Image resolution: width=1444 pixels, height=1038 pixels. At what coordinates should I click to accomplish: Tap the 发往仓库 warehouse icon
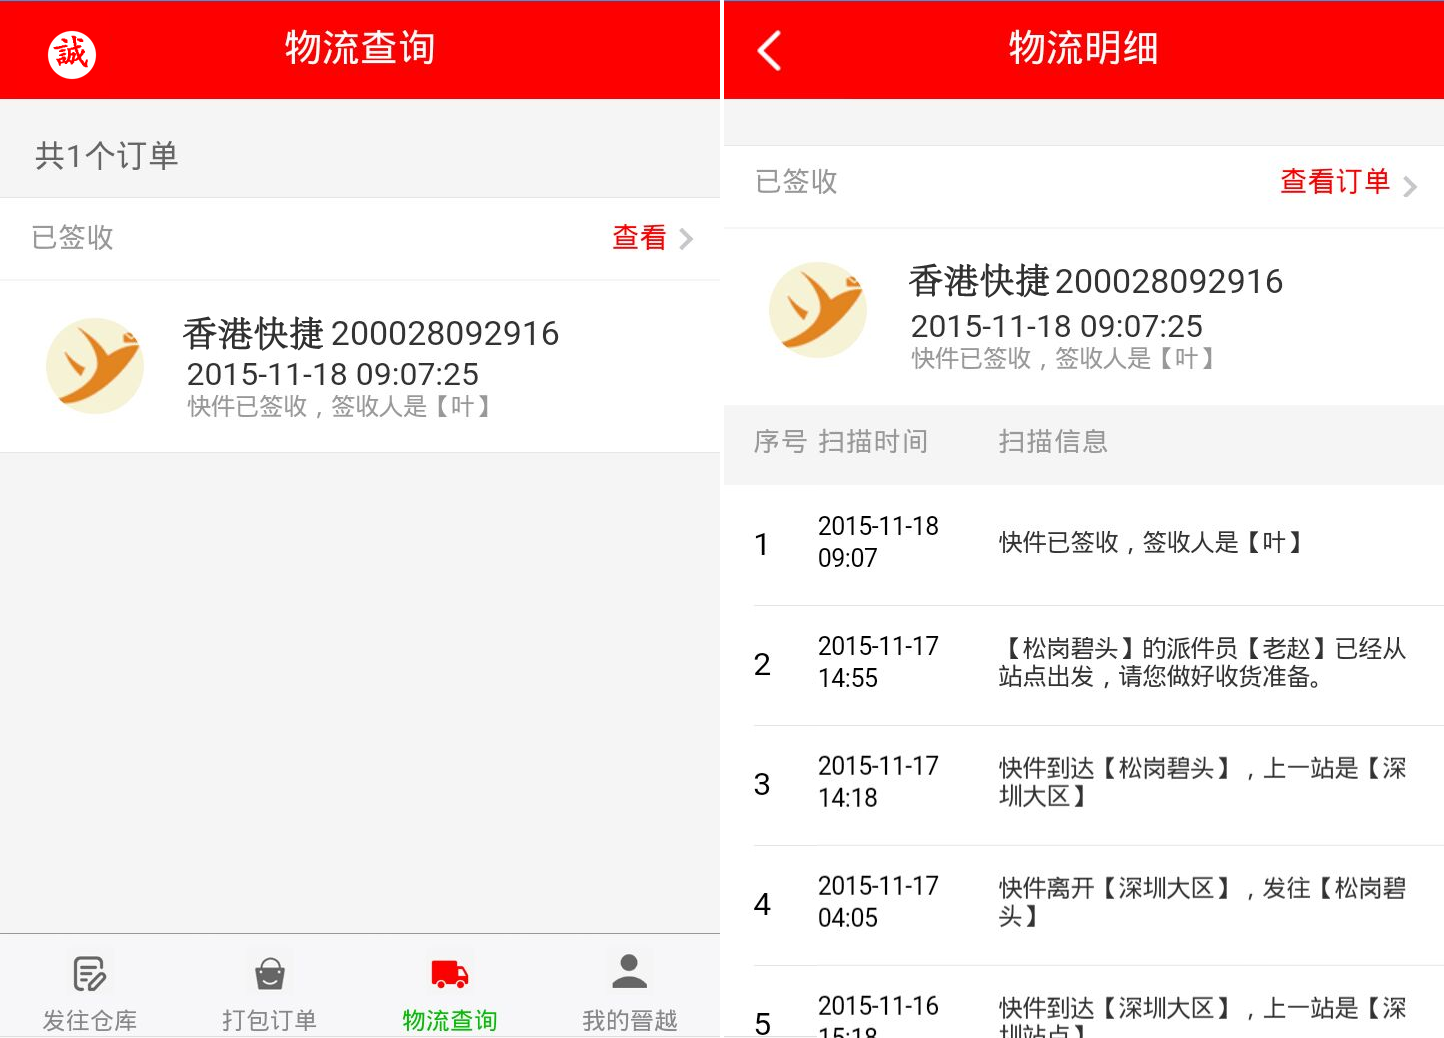pyautogui.click(x=89, y=973)
